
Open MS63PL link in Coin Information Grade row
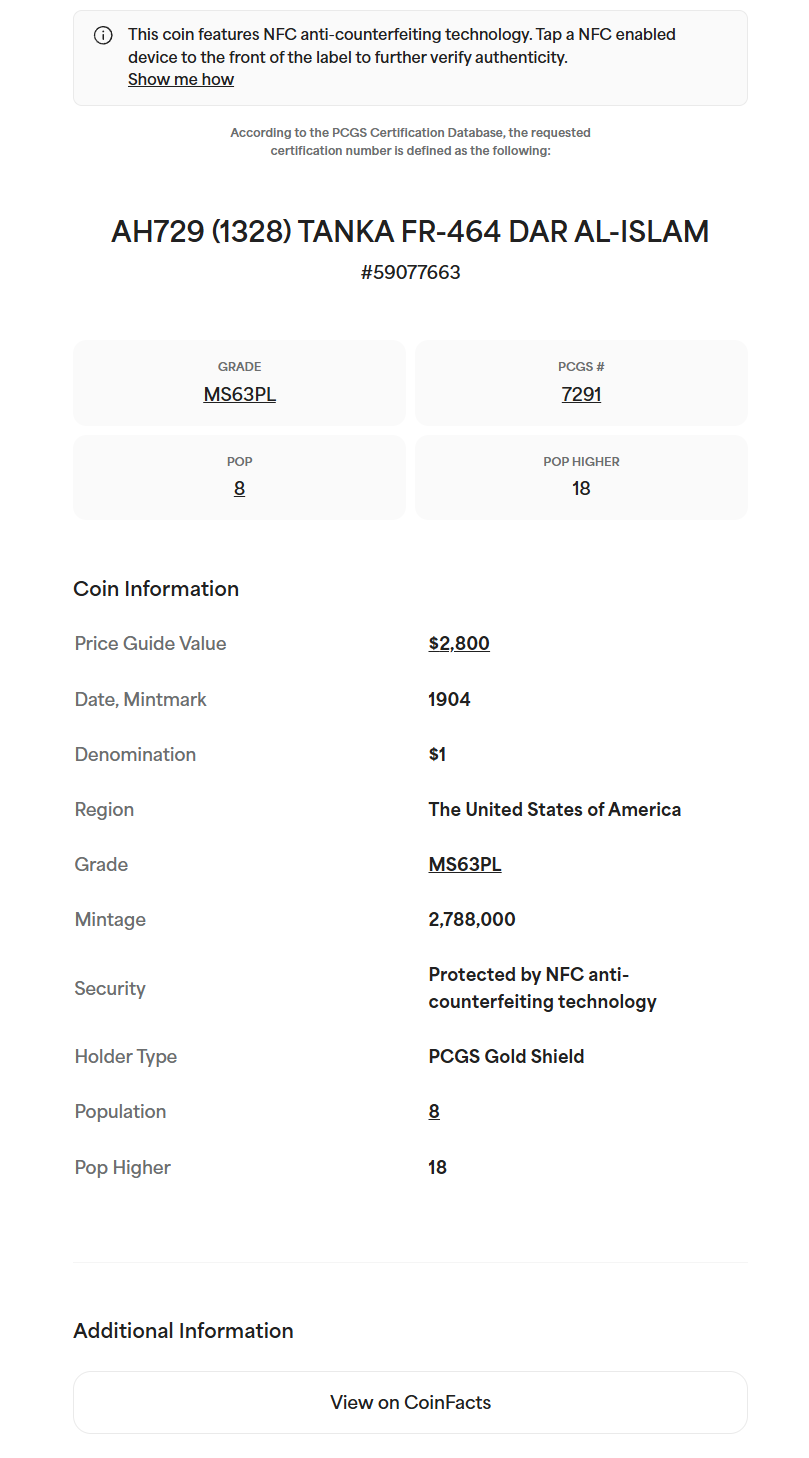(x=465, y=864)
